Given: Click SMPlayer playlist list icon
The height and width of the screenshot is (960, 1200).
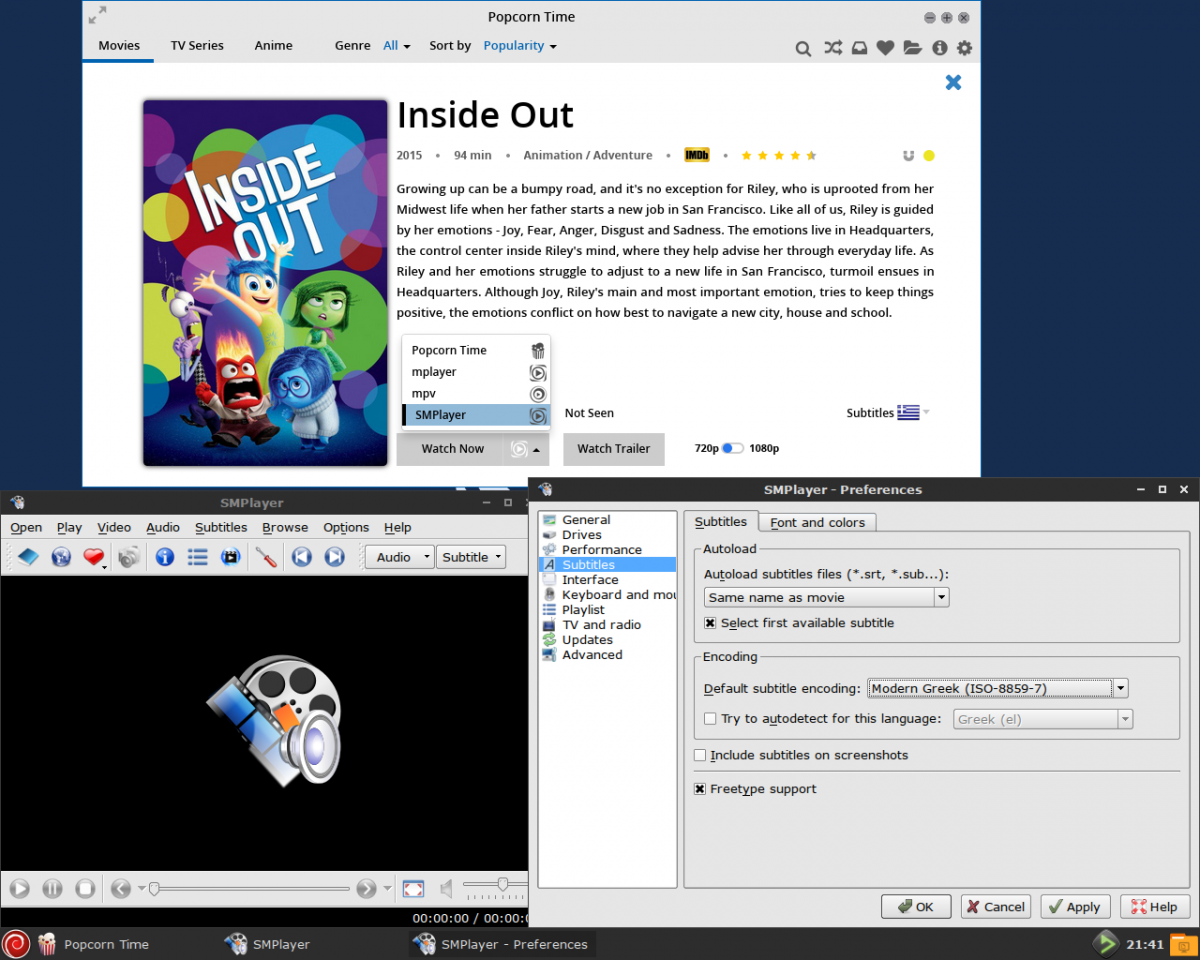Looking at the screenshot, I should point(198,557).
